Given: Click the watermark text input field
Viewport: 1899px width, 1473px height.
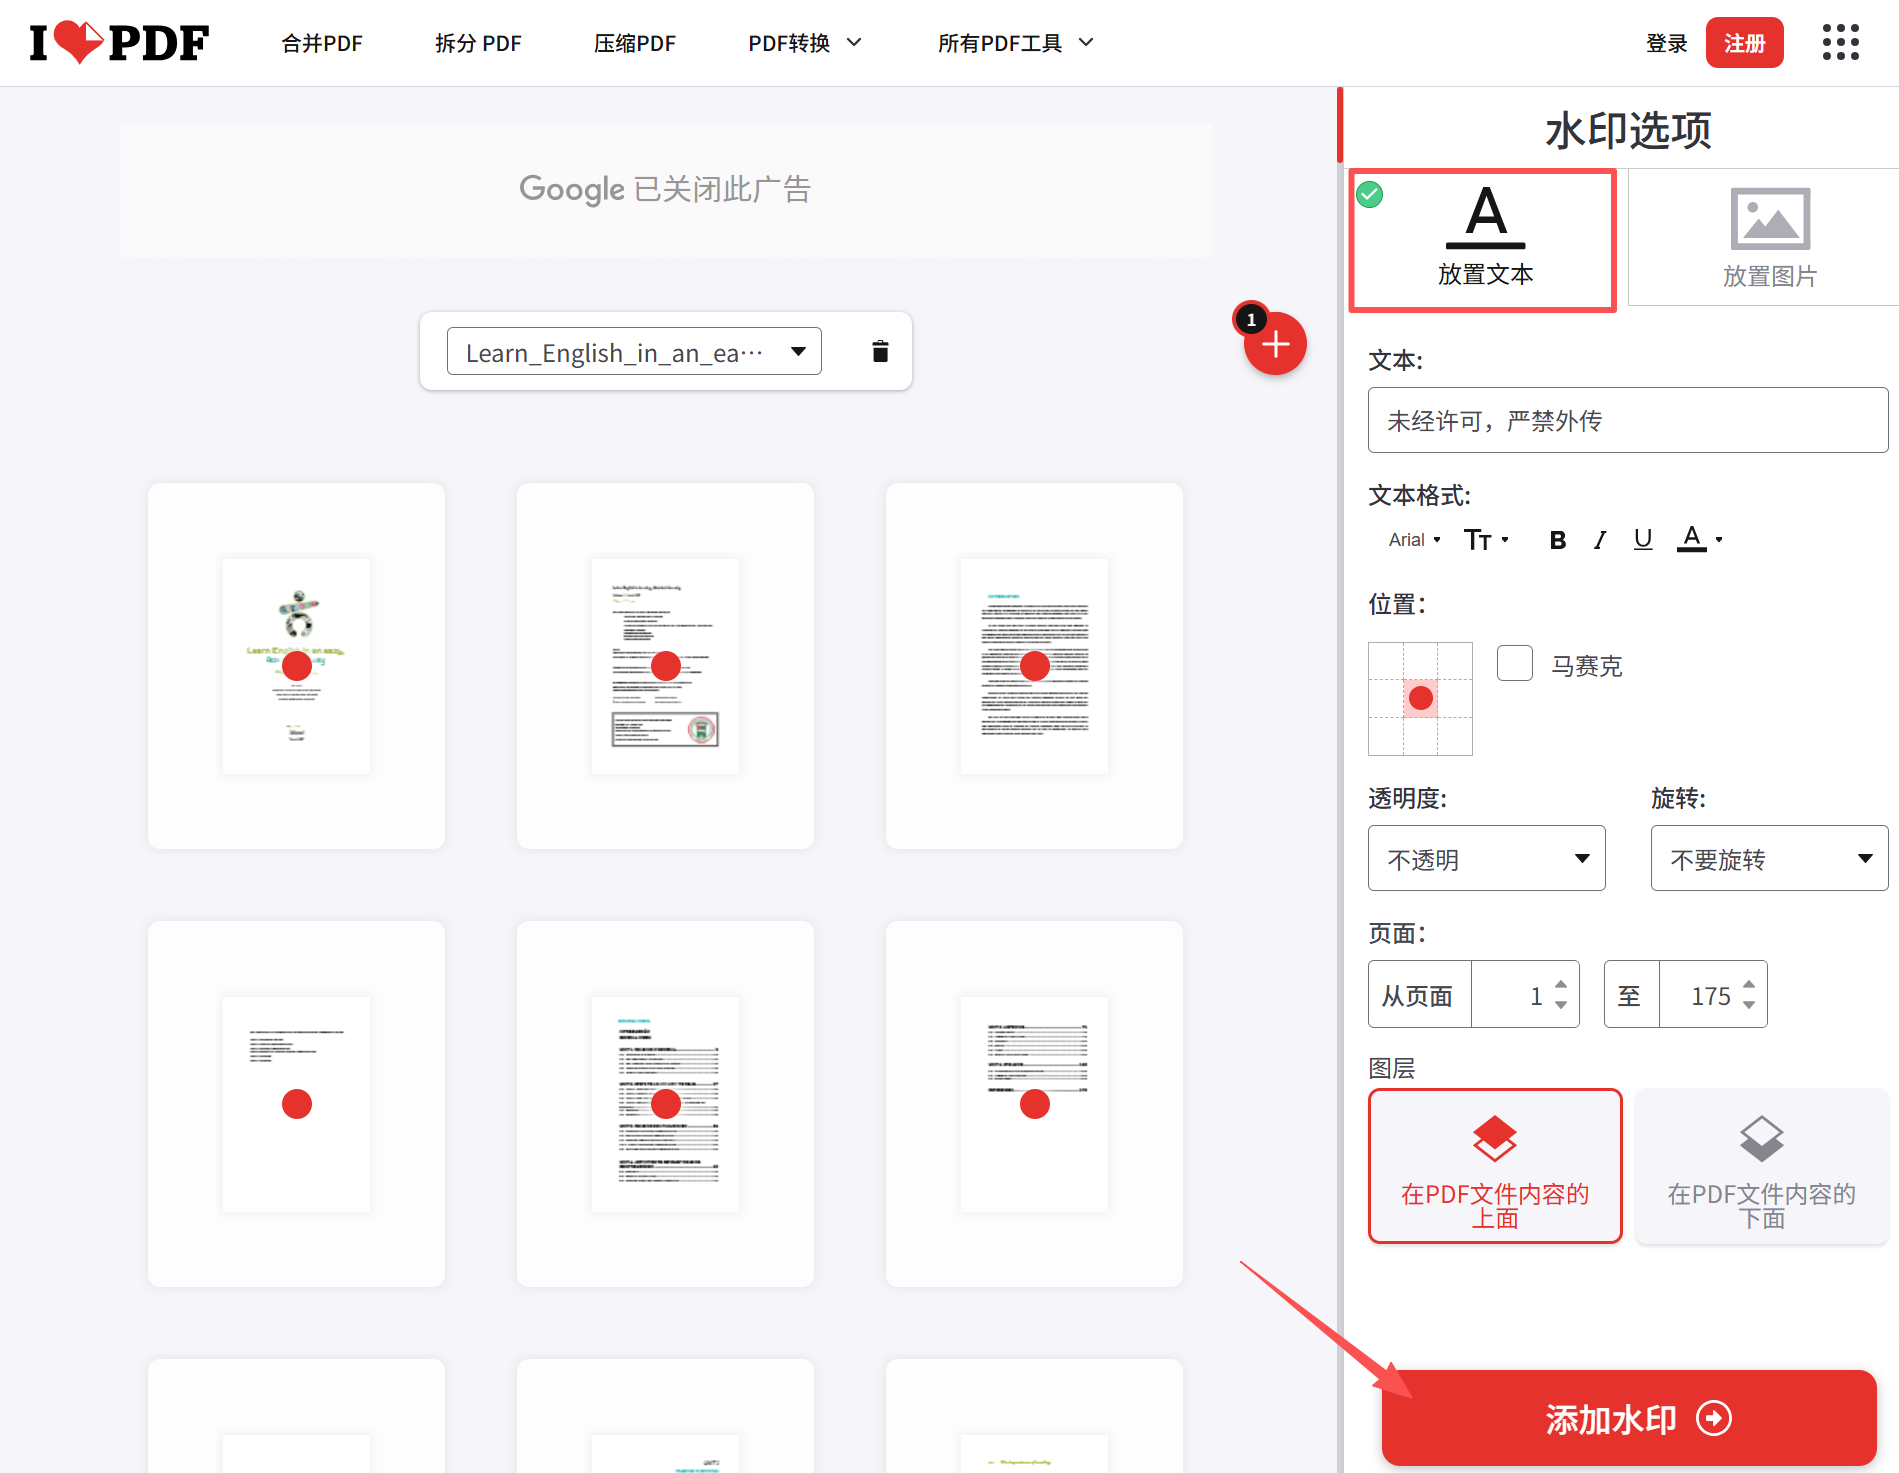Looking at the screenshot, I should click(1627, 420).
